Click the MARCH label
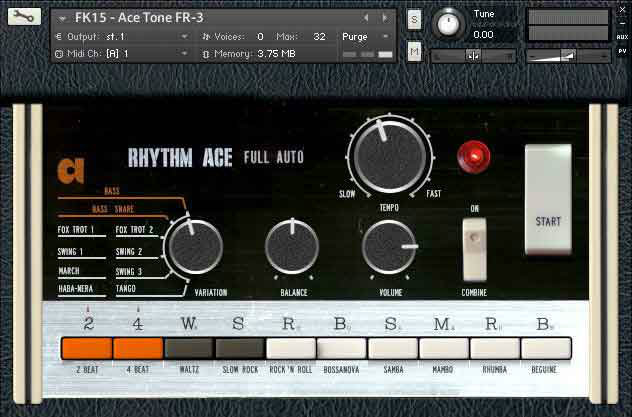Viewport: 632px width, 417px height. 69,271
